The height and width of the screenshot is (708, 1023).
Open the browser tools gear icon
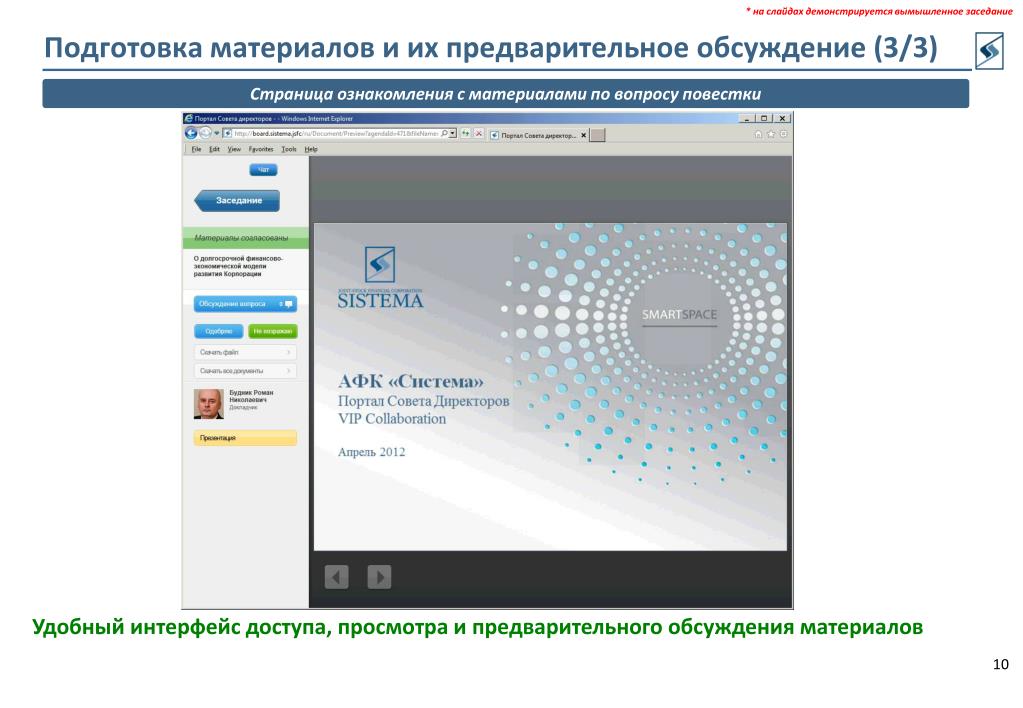click(x=783, y=134)
